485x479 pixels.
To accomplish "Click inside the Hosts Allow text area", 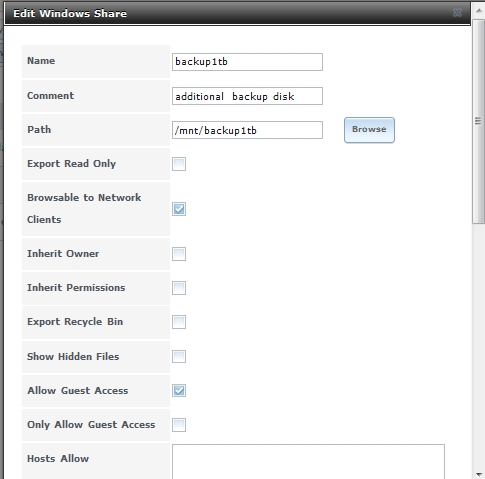I will coord(308,462).
